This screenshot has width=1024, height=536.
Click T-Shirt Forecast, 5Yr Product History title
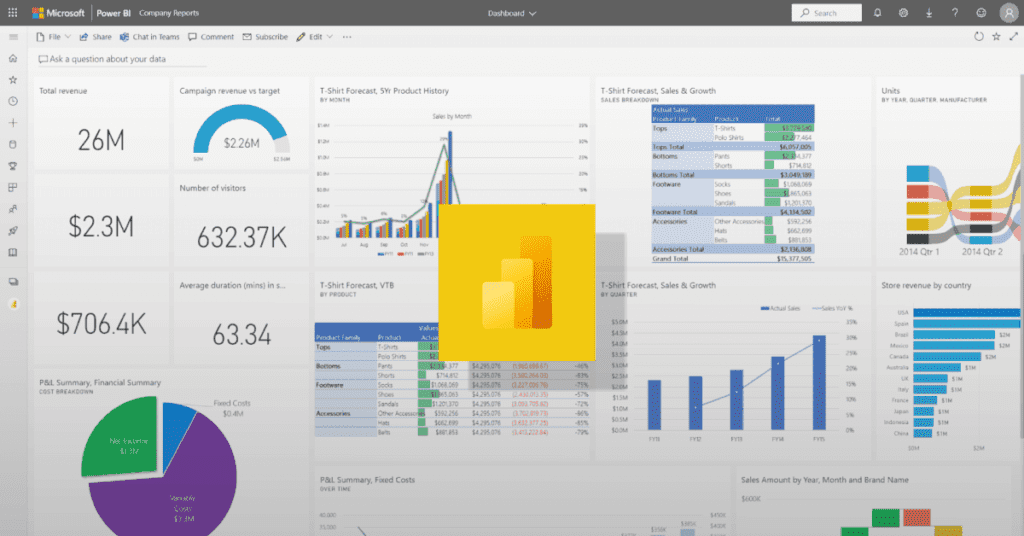(384, 91)
